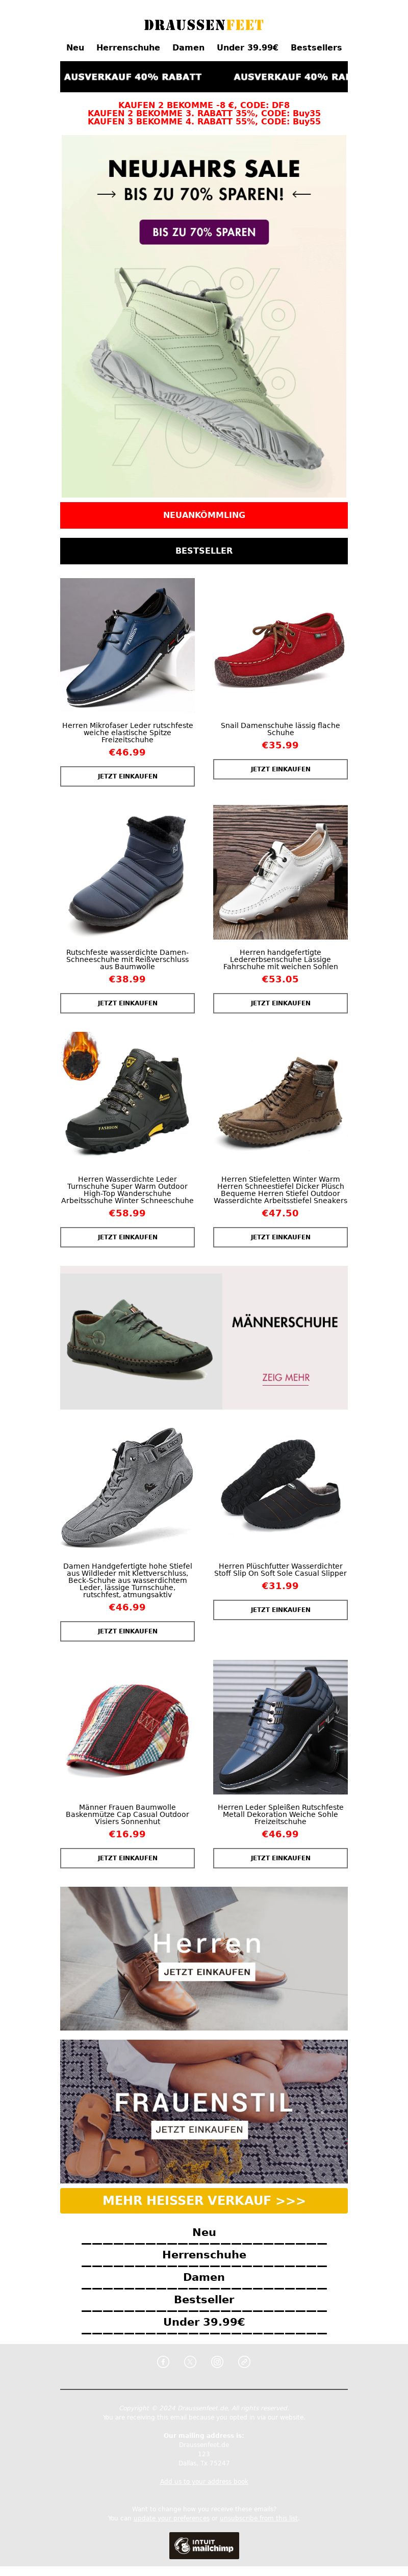Select the Under 39.99€ menu item
The image size is (408, 2576).
tap(247, 47)
